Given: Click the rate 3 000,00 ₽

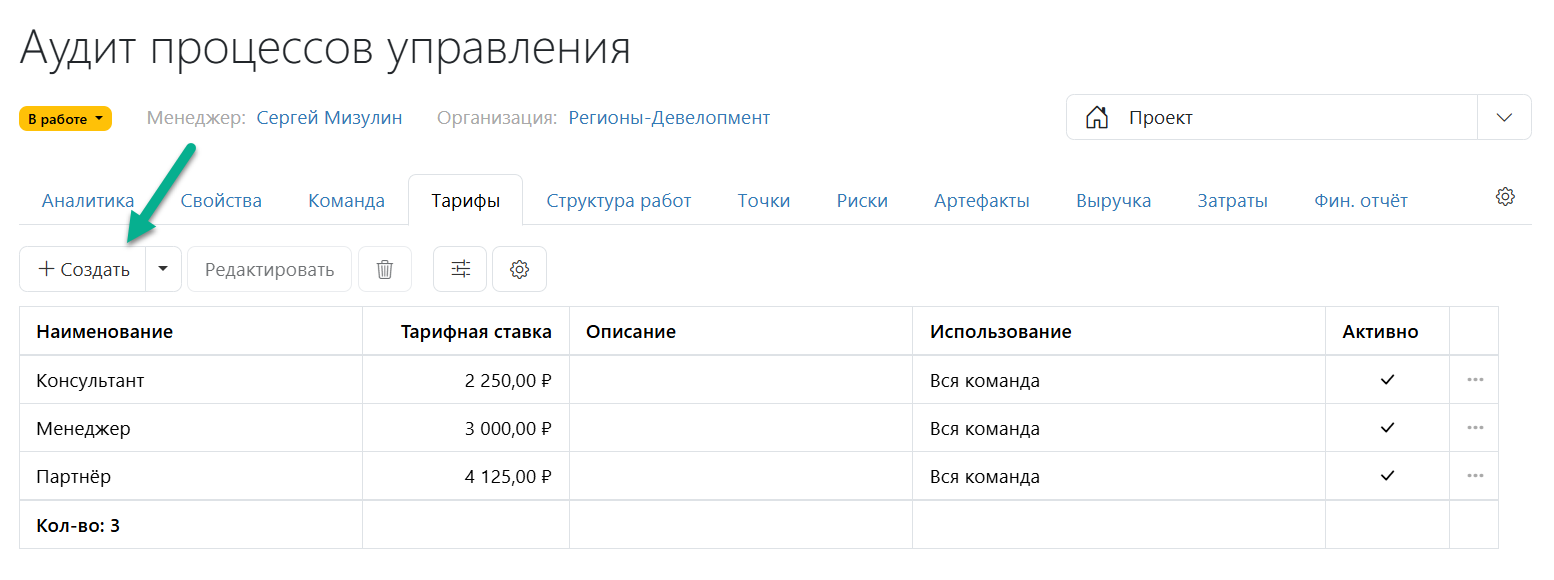Looking at the screenshot, I should click(x=508, y=429).
